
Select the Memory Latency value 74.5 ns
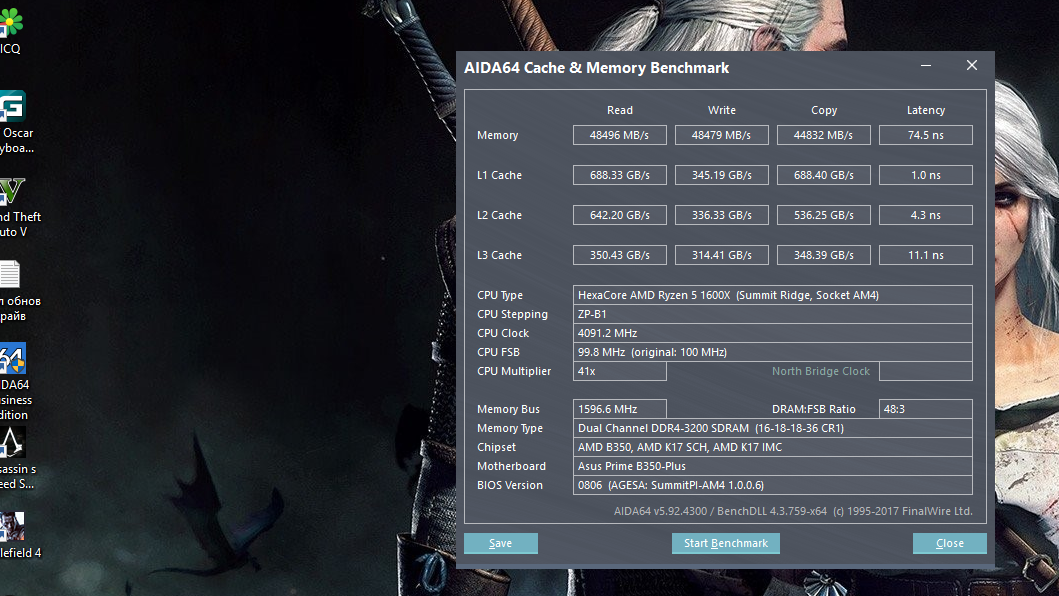tap(925, 135)
